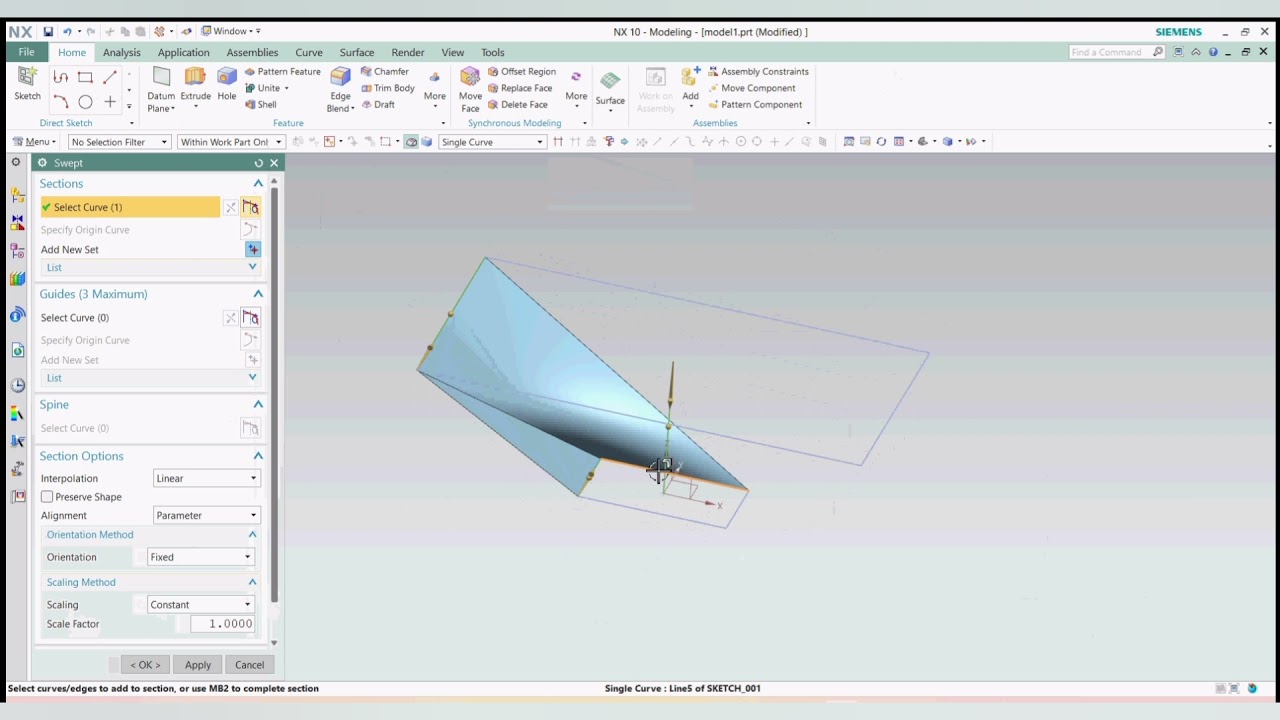
Task: Open the Swept dialog settings gear
Action: tap(42, 163)
